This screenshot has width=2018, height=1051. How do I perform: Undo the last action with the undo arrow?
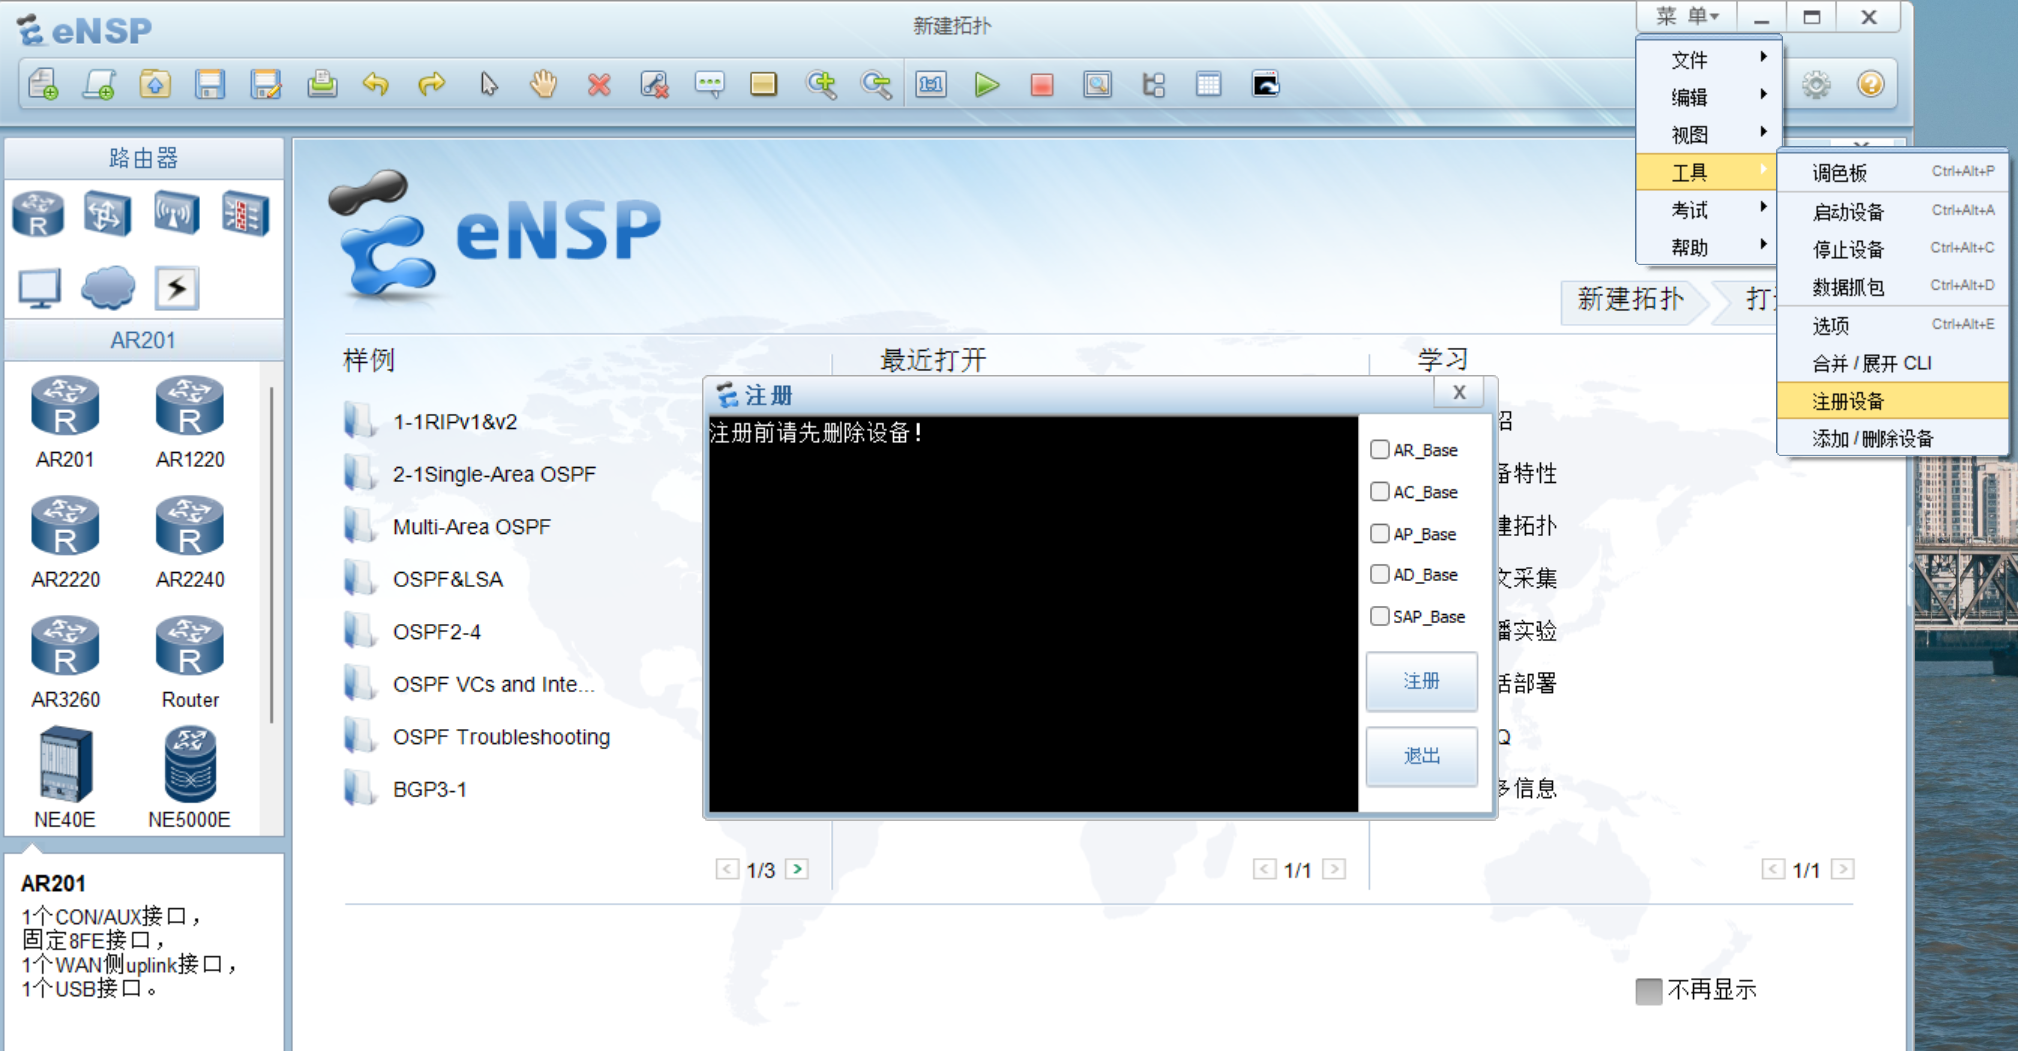tap(376, 85)
